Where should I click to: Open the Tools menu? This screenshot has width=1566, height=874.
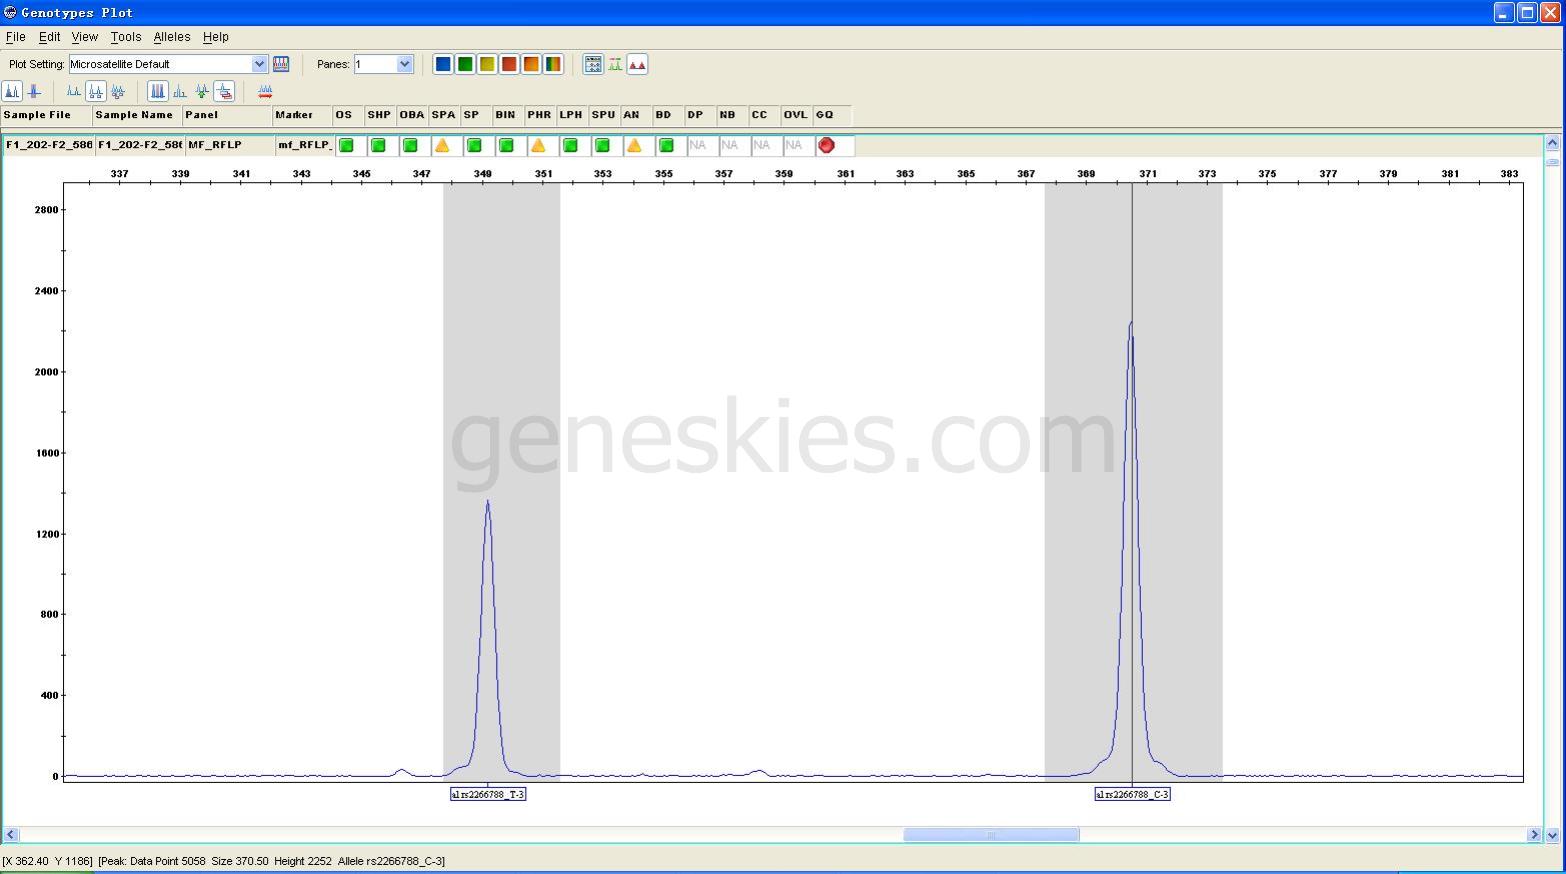coord(126,37)
